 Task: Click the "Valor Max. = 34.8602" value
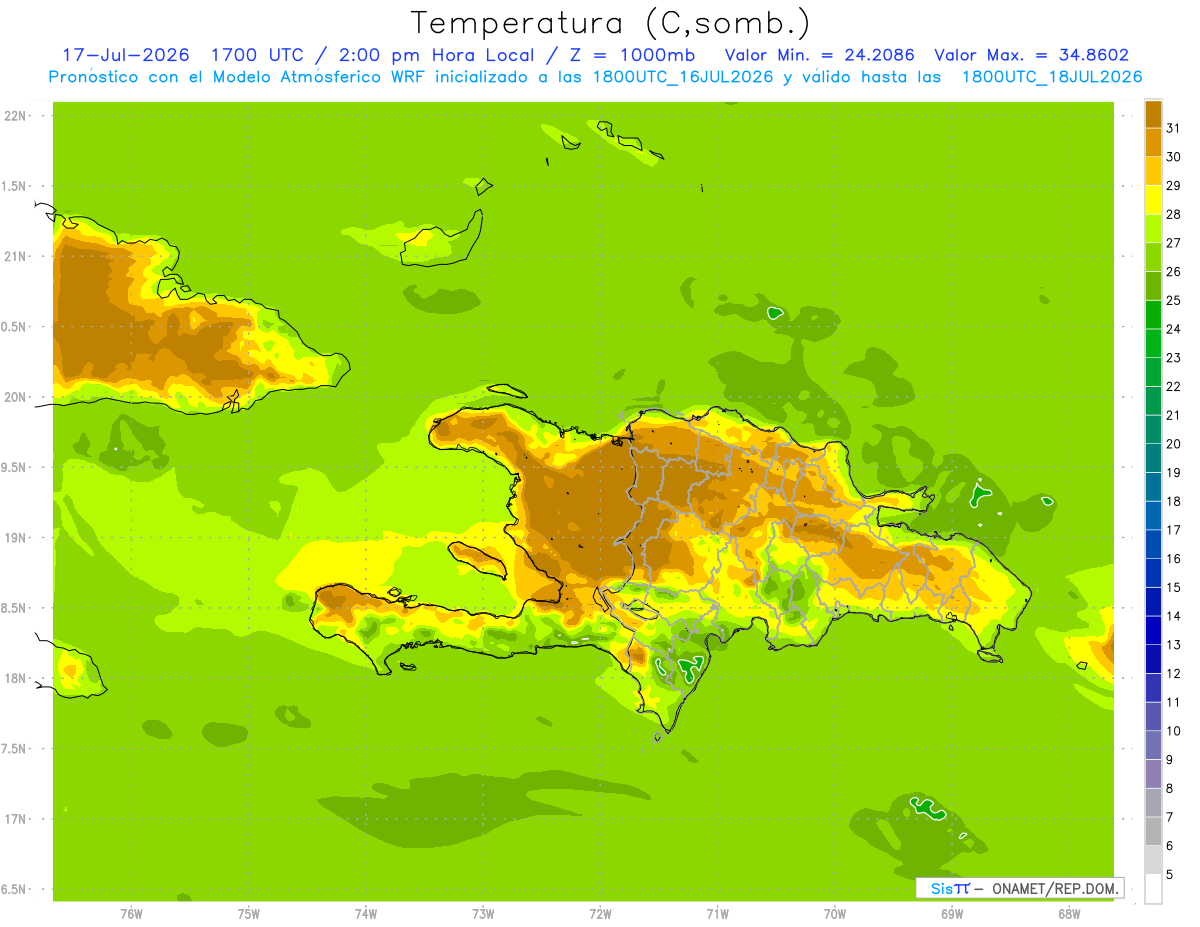(x=1031, y=55)
